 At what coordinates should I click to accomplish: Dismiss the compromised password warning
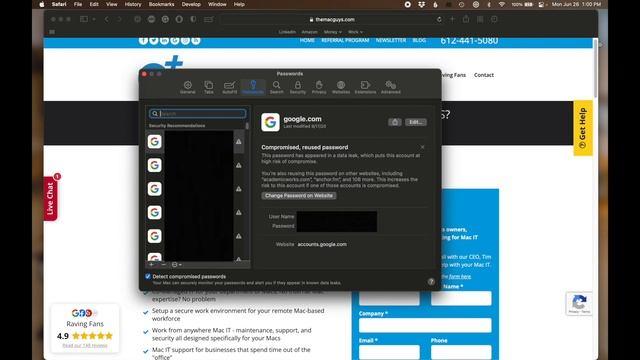tap(422, 147)
